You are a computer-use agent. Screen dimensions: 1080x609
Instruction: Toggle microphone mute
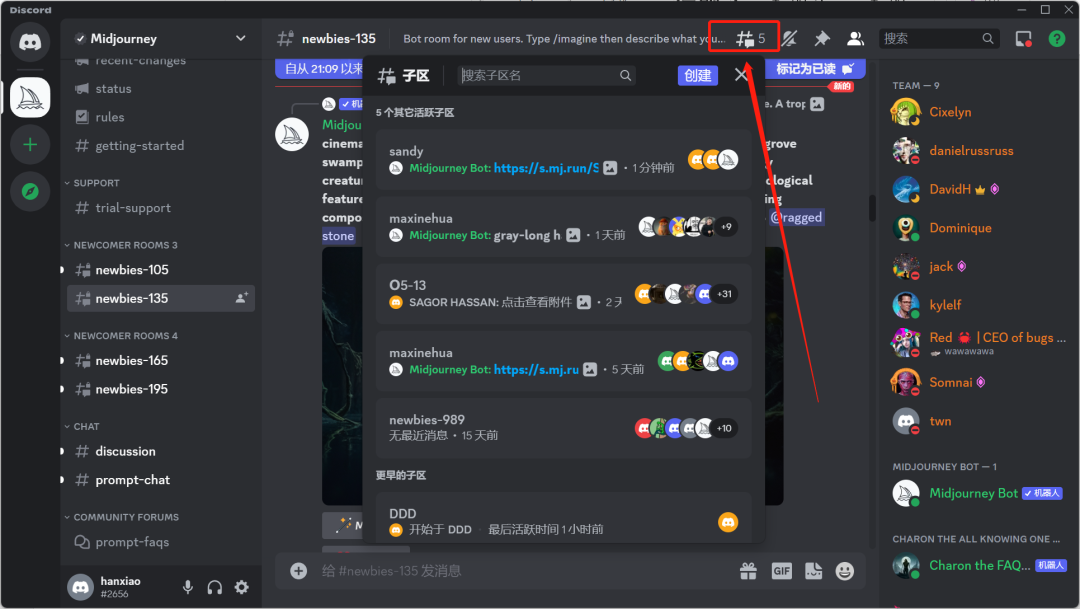tap(187, 588)
